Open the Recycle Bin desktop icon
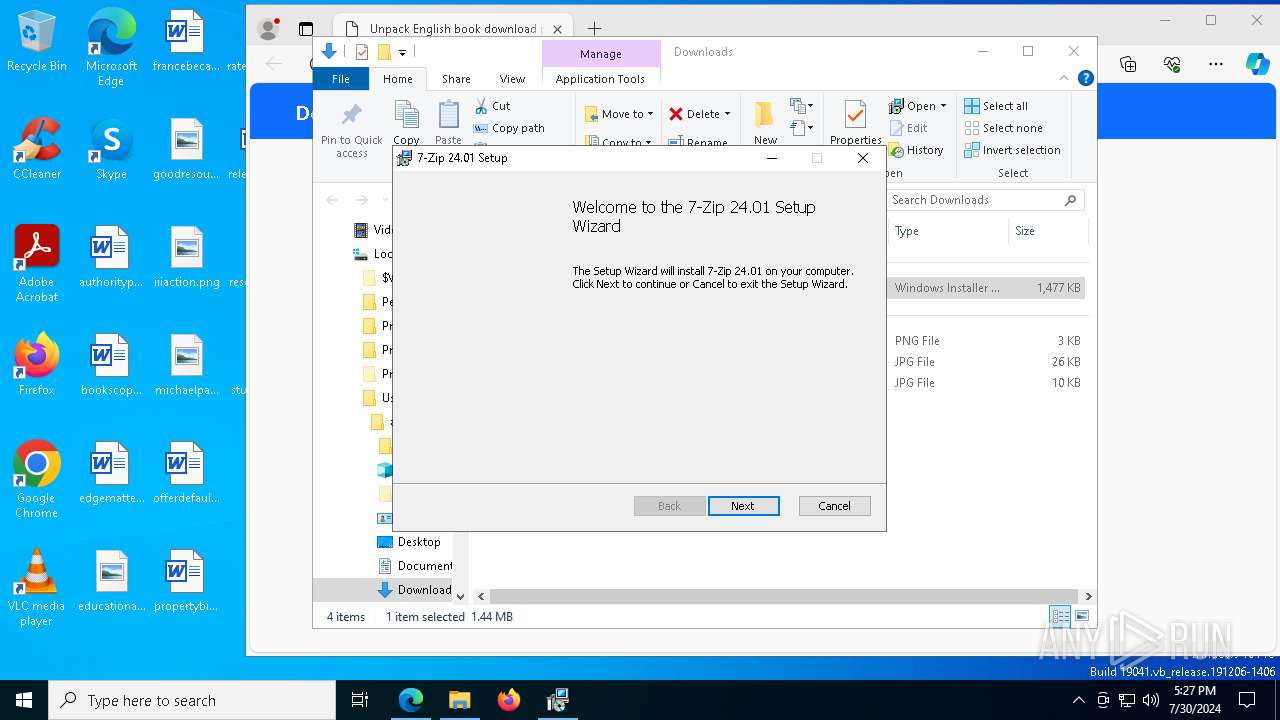The height and width of the screenshot is (720, 1280). [37, 42]
